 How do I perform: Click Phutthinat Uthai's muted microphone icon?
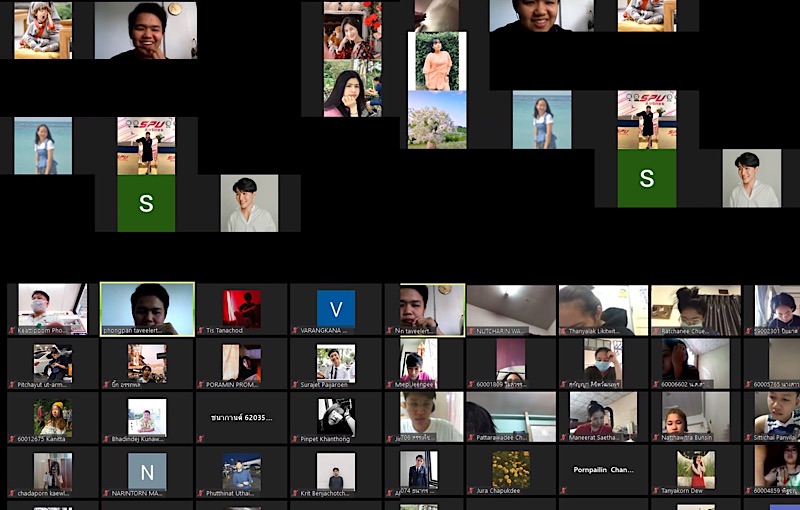coord(201,493)
